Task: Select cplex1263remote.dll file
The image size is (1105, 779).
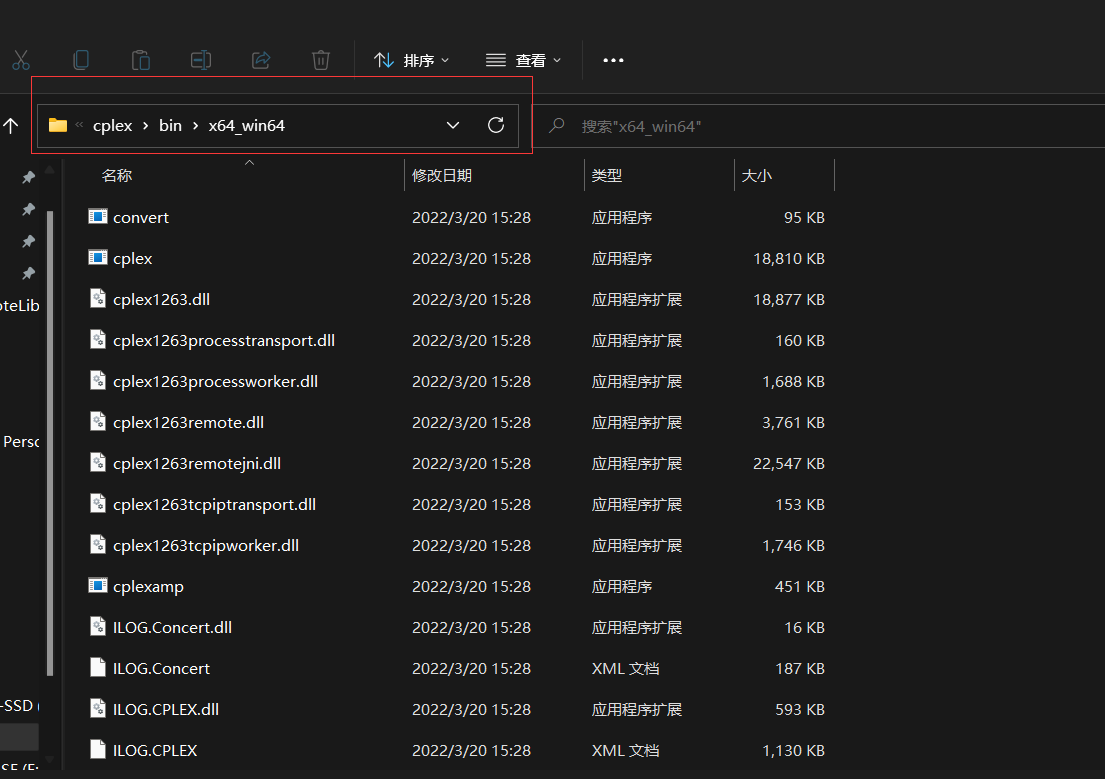Action: (457, 422)
